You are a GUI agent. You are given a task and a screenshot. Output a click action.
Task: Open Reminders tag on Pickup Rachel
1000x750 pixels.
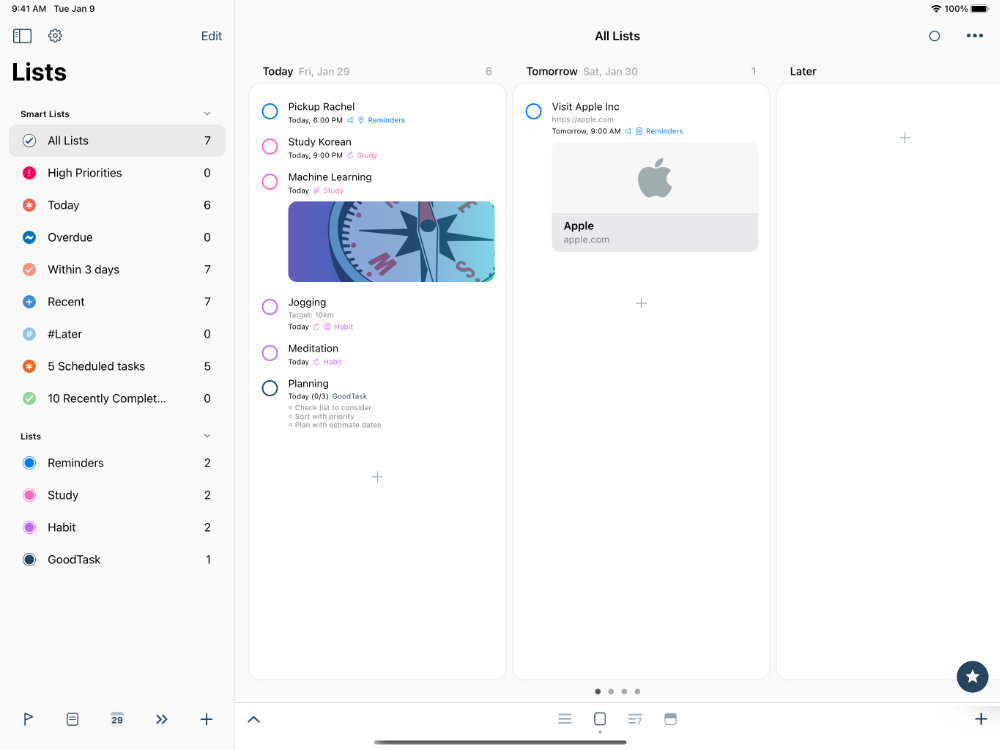[386, 120]
